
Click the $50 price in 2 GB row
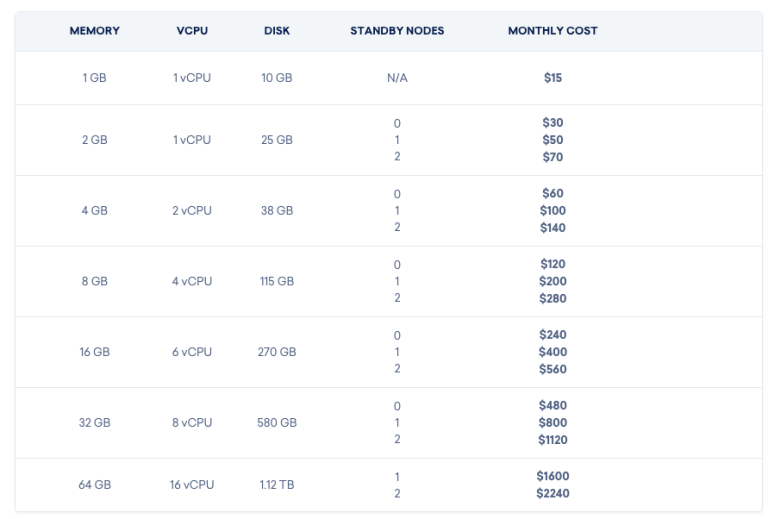pos(552,140)
